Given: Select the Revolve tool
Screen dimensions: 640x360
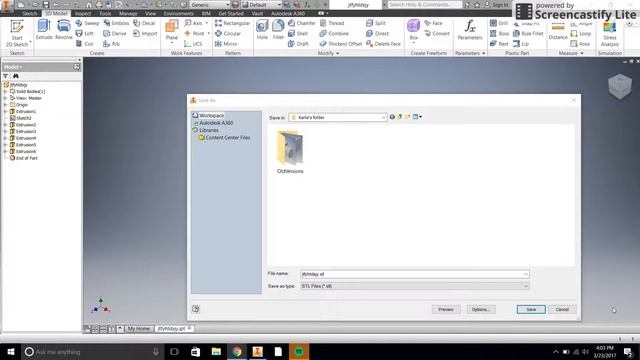Looking at the screenshot, I should [x=64, y=29].
